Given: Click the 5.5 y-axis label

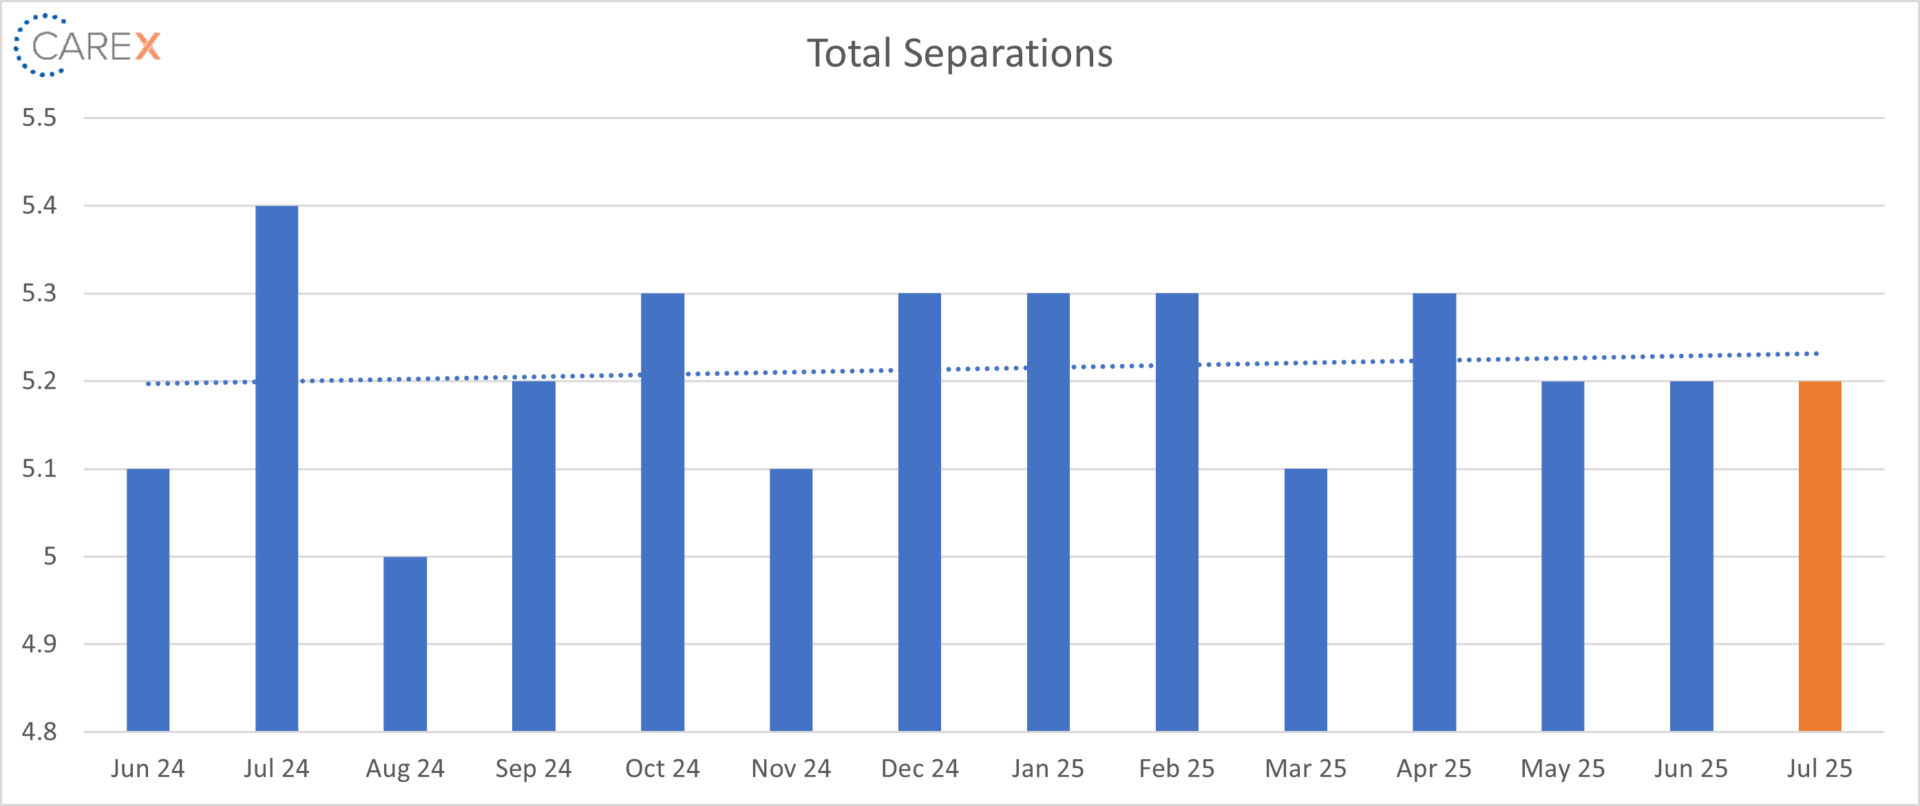Looking at the screenshot, I should [x=40, y=118].
